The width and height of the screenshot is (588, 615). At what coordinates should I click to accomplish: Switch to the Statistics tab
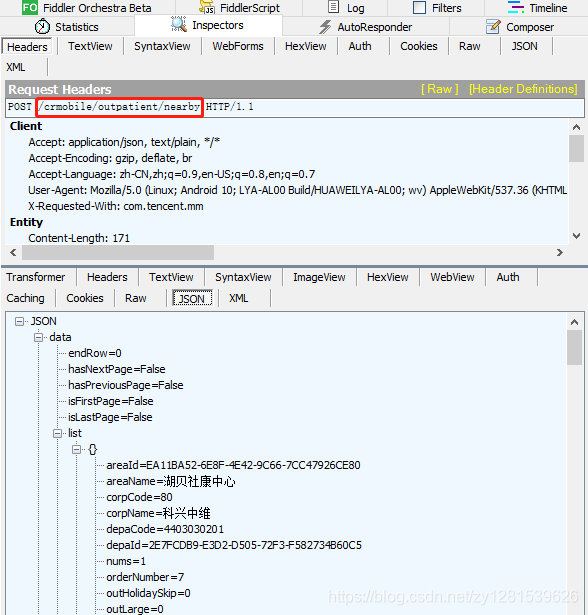[67, 27]
